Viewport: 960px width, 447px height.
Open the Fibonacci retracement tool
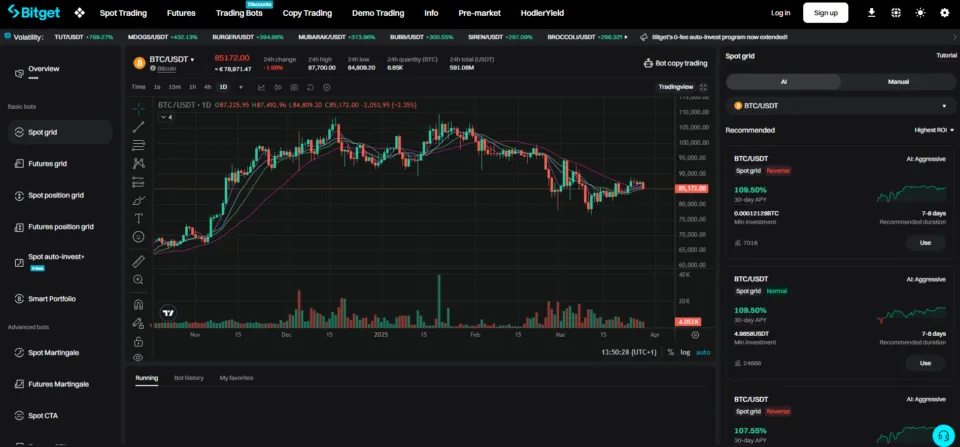[139, 145]
